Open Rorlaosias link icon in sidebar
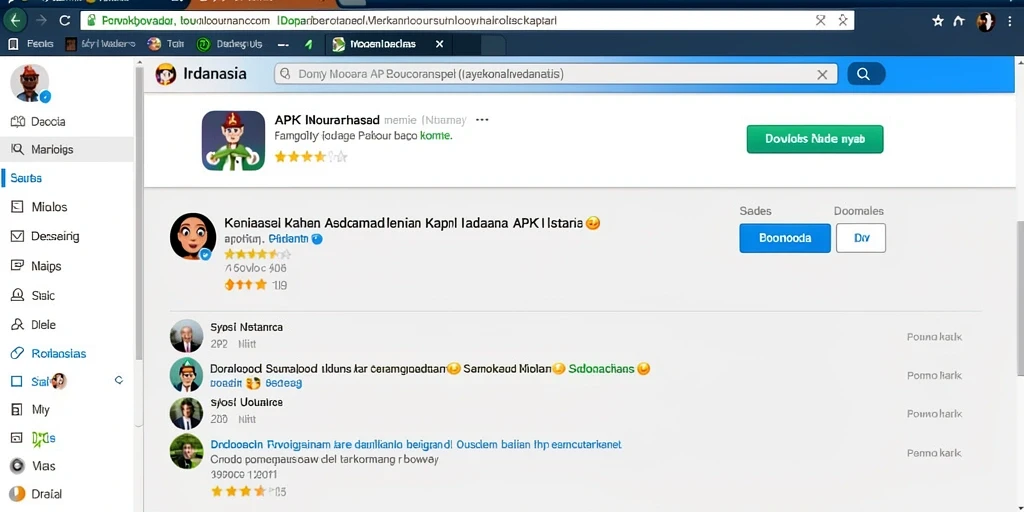 tap(18, 353)
